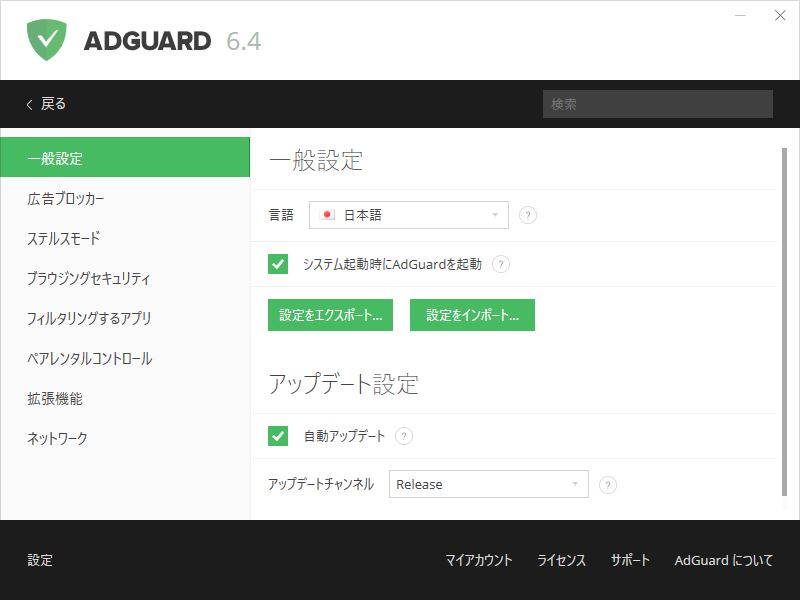
Task: Open マイアカウント link in footer
Action: [479, 560]
